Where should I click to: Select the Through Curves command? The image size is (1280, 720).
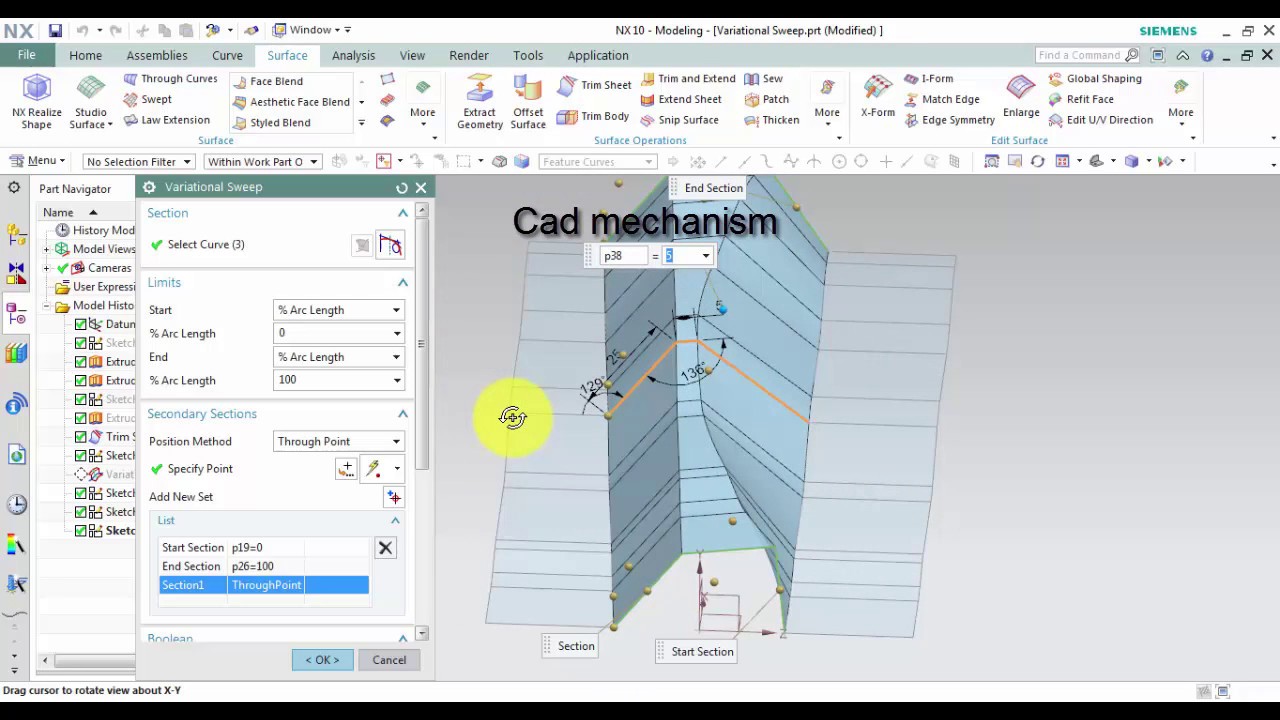(170, 79)
